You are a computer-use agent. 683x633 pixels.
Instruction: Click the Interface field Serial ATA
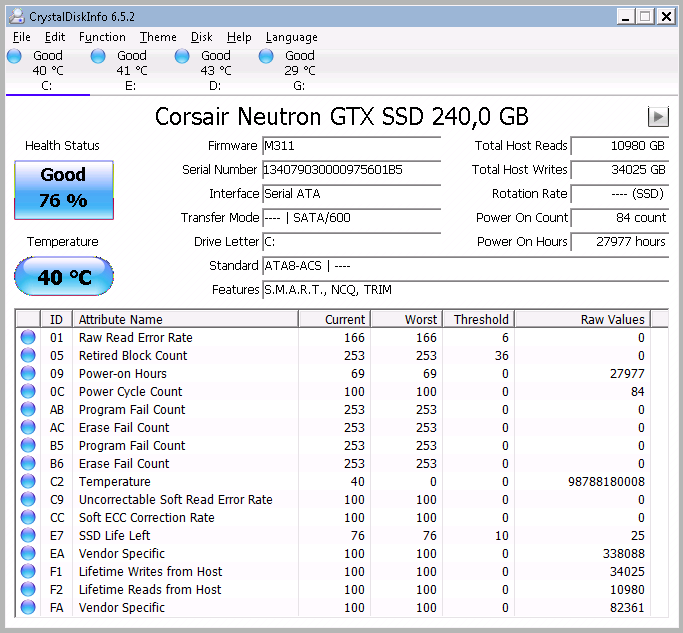[x=352, y=194]
